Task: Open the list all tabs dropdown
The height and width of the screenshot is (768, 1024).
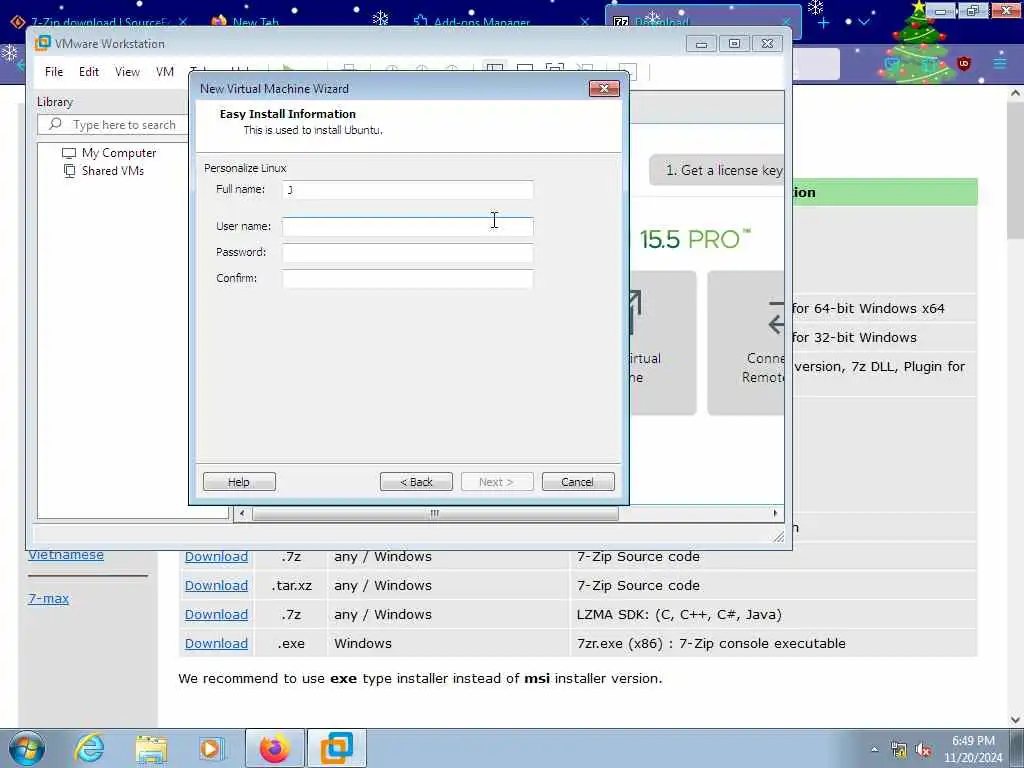Action: pos(864,22)
